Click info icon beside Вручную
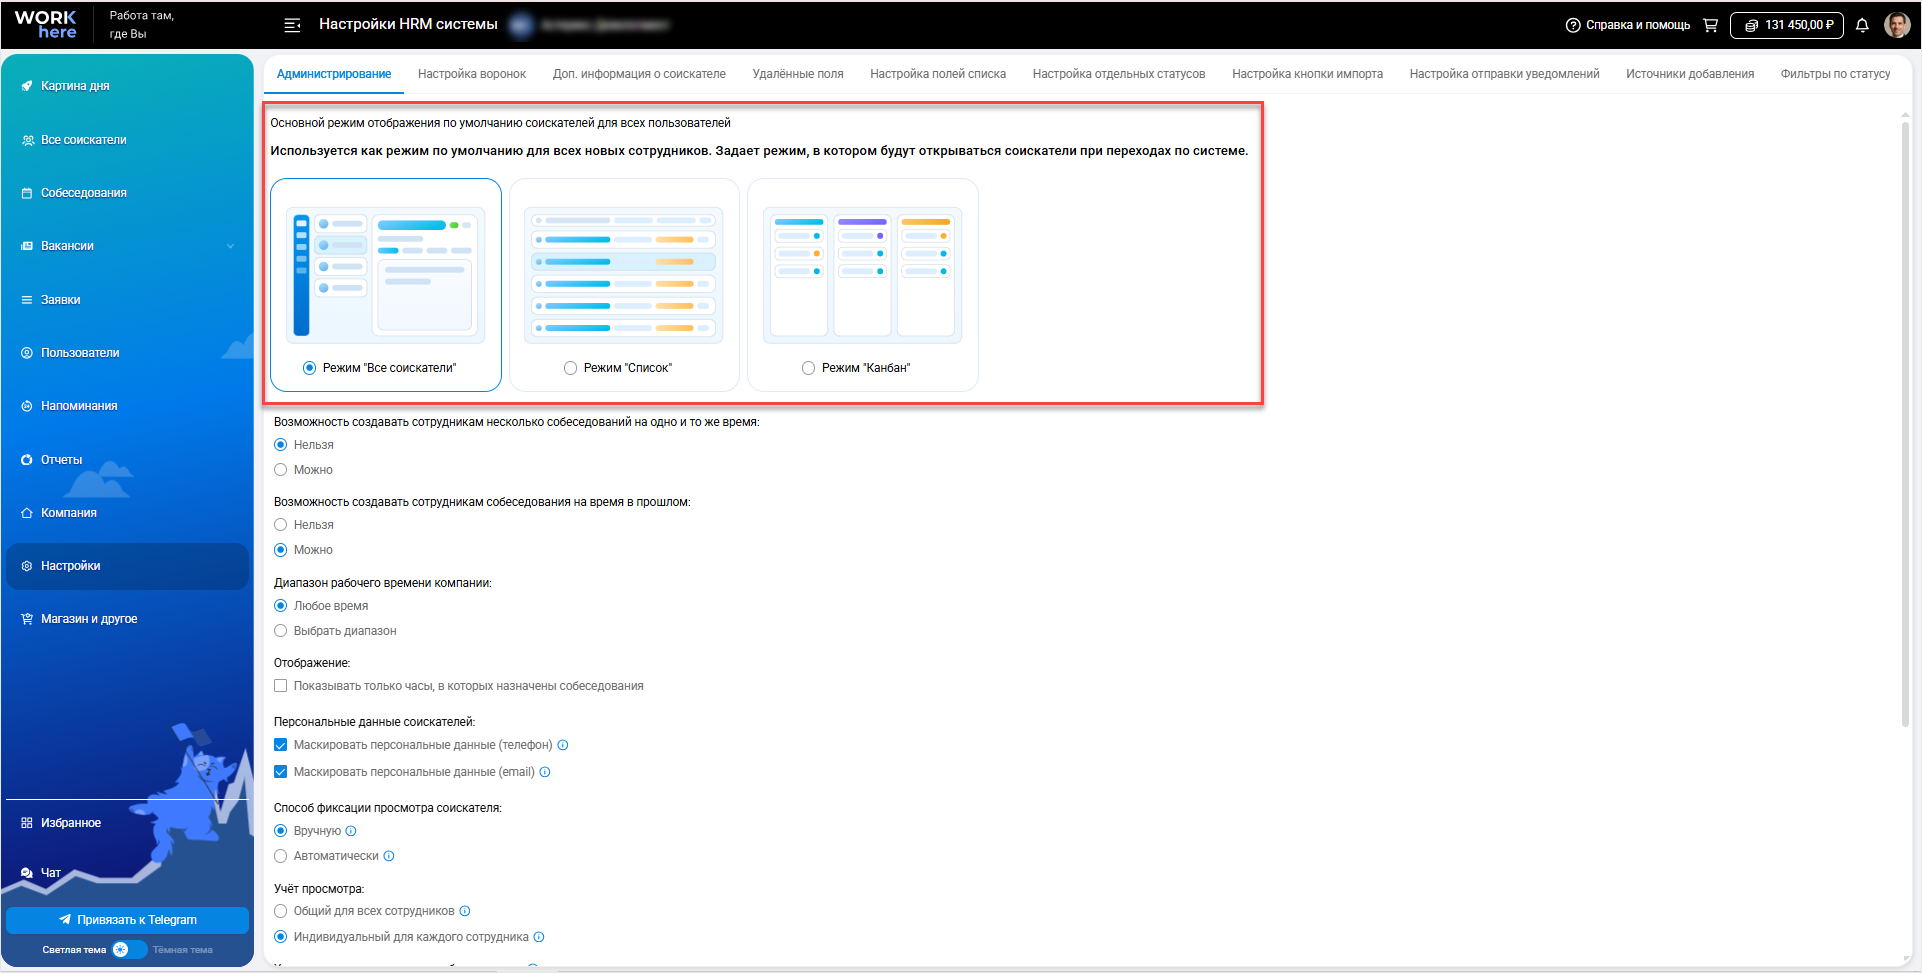The image size is (1922, 973). (x=351, y=831)
